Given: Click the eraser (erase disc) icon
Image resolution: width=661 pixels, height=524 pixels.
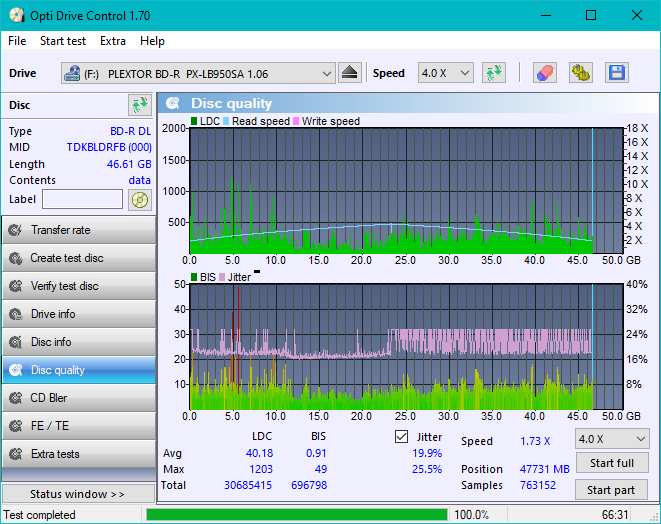Looking at the screenshot, I should [545, 73].
